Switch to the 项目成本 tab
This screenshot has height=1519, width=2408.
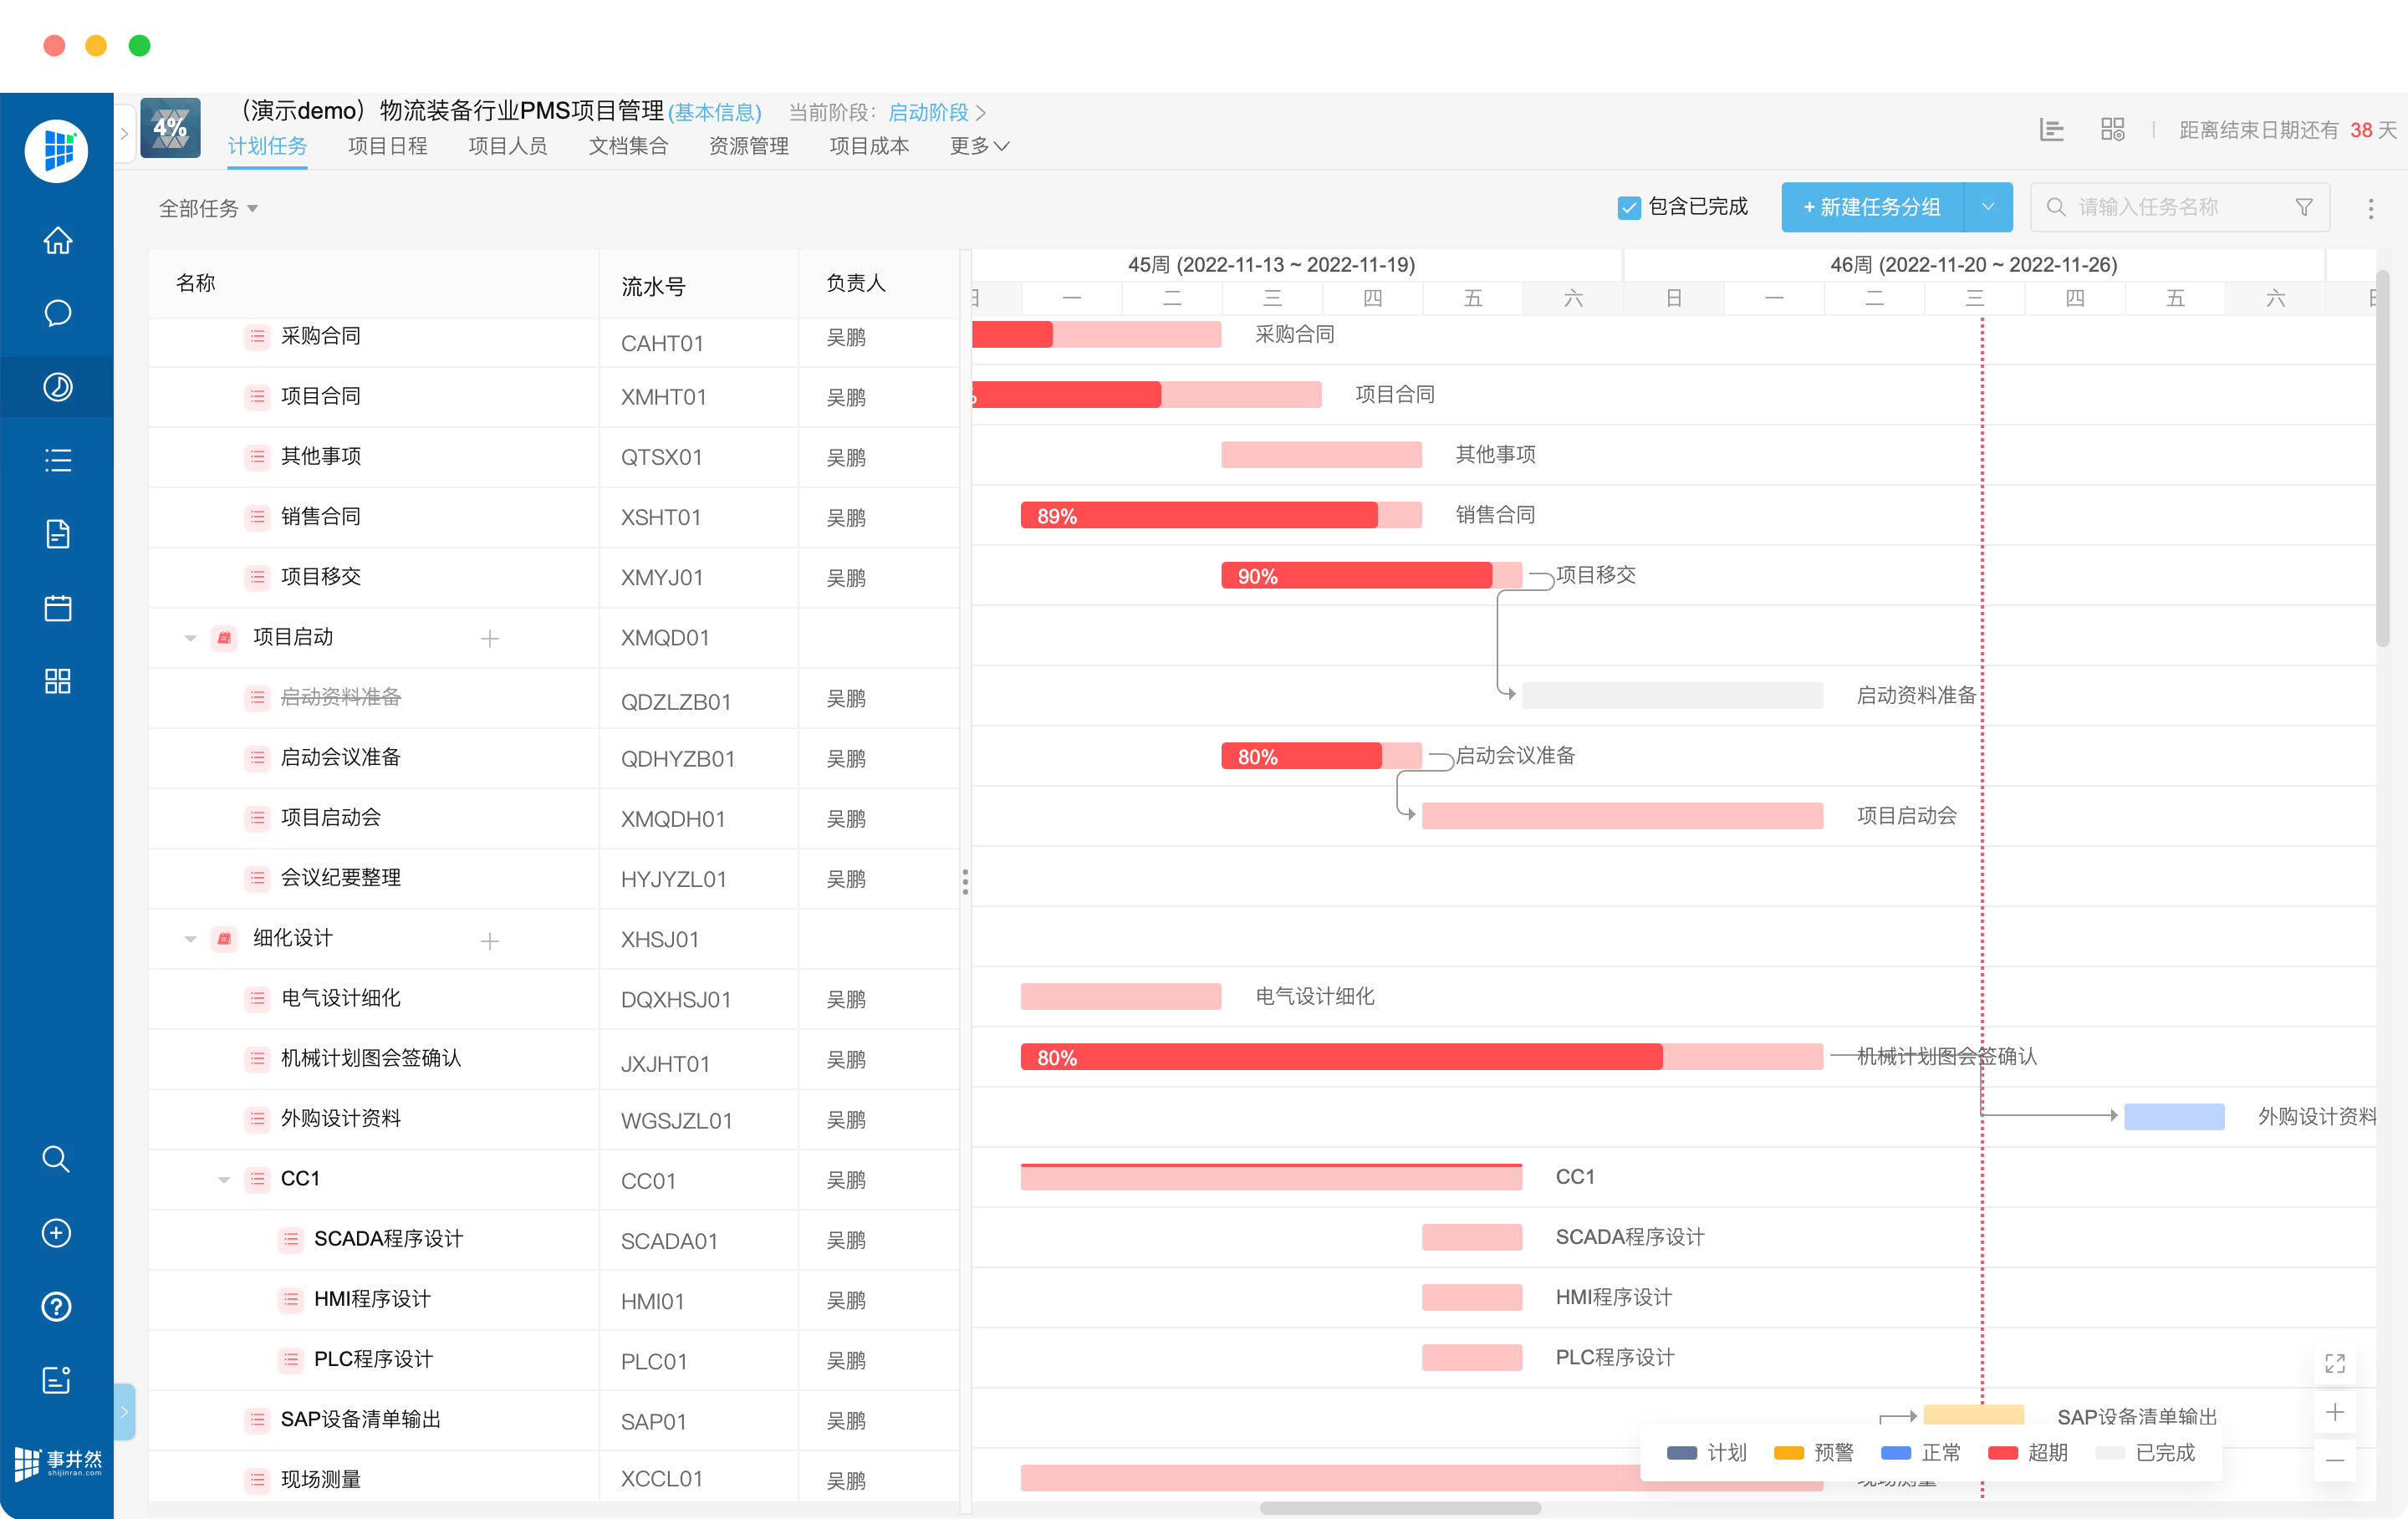[868, 146]
